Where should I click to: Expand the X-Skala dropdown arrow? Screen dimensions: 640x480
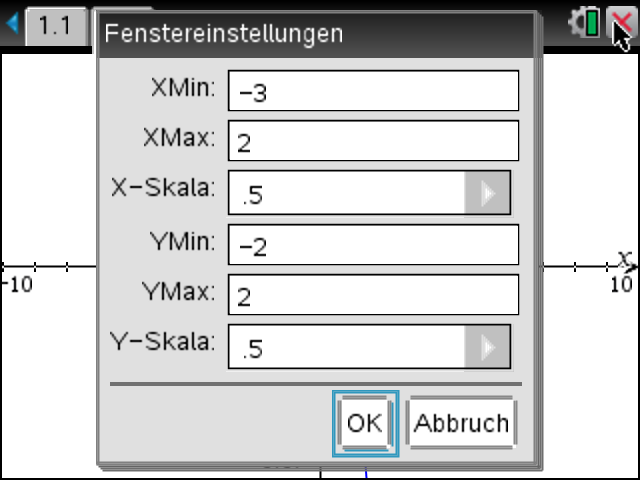(x=488, y=194)
